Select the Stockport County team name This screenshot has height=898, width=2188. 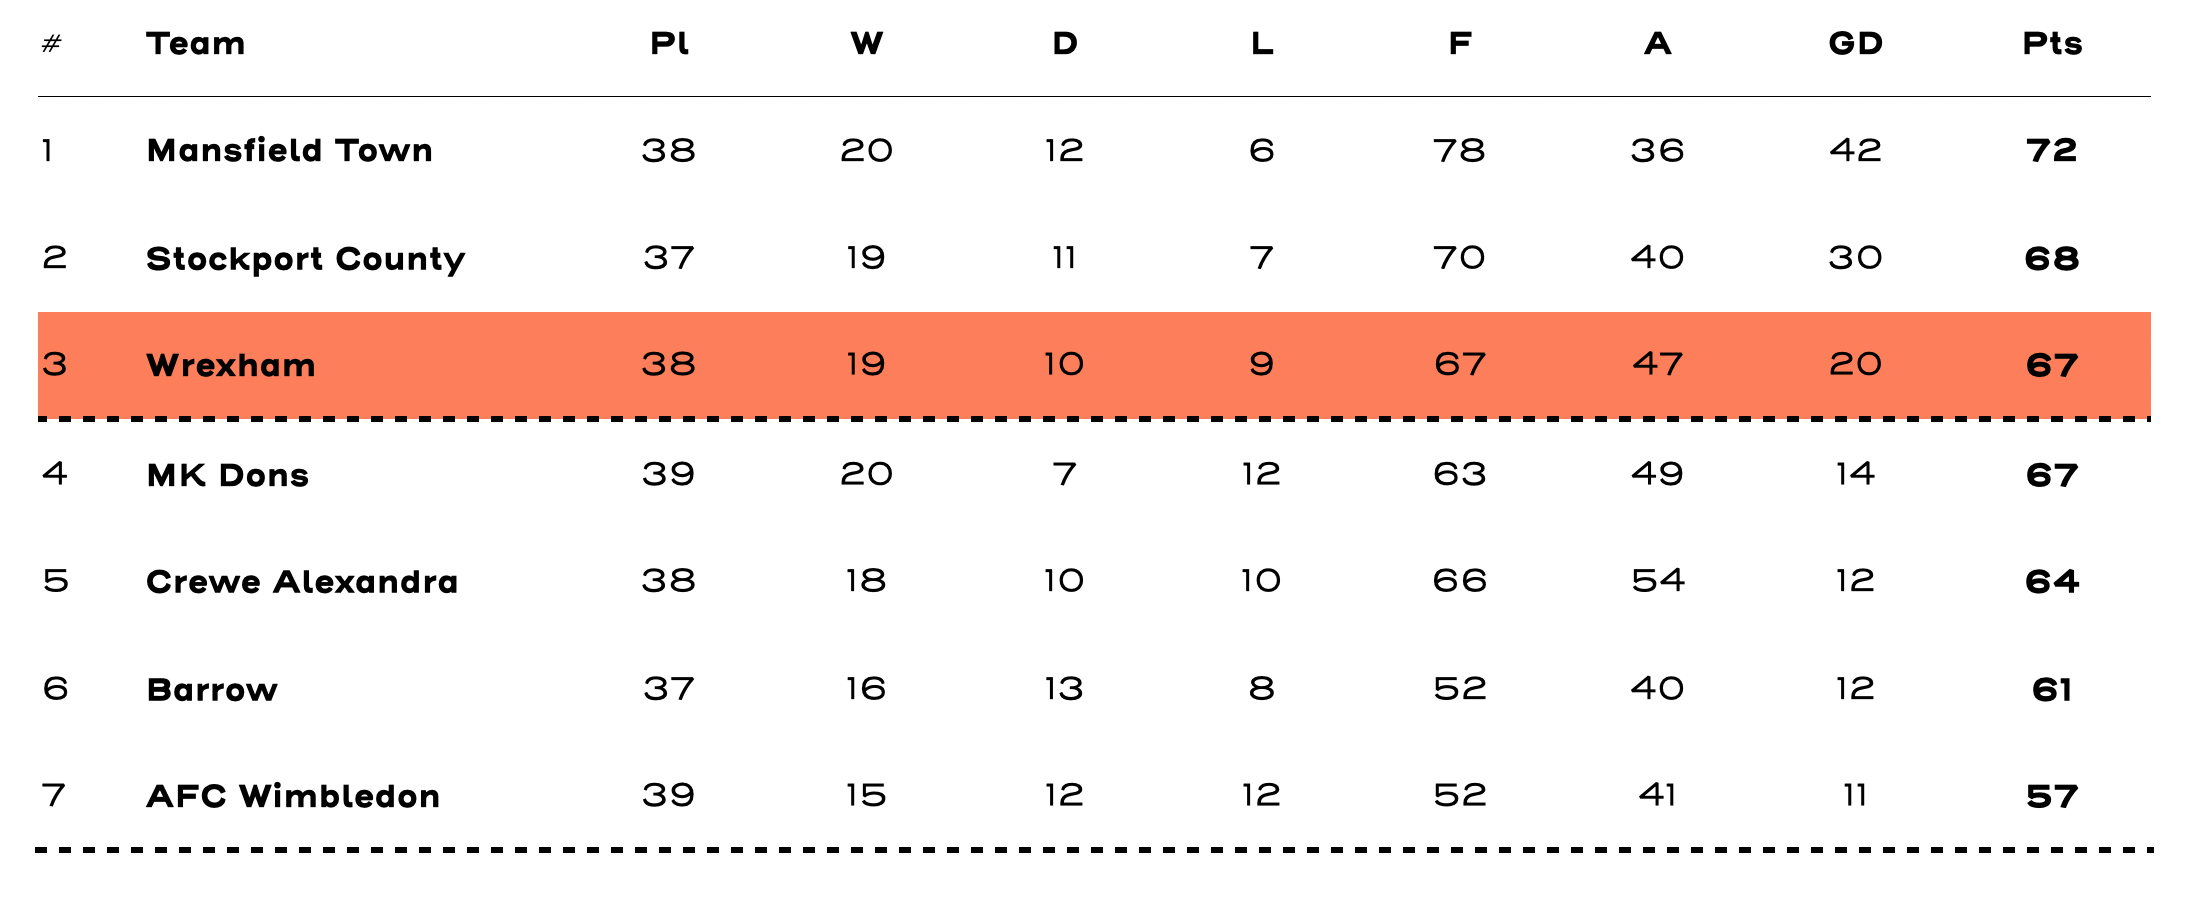point(305,258)
